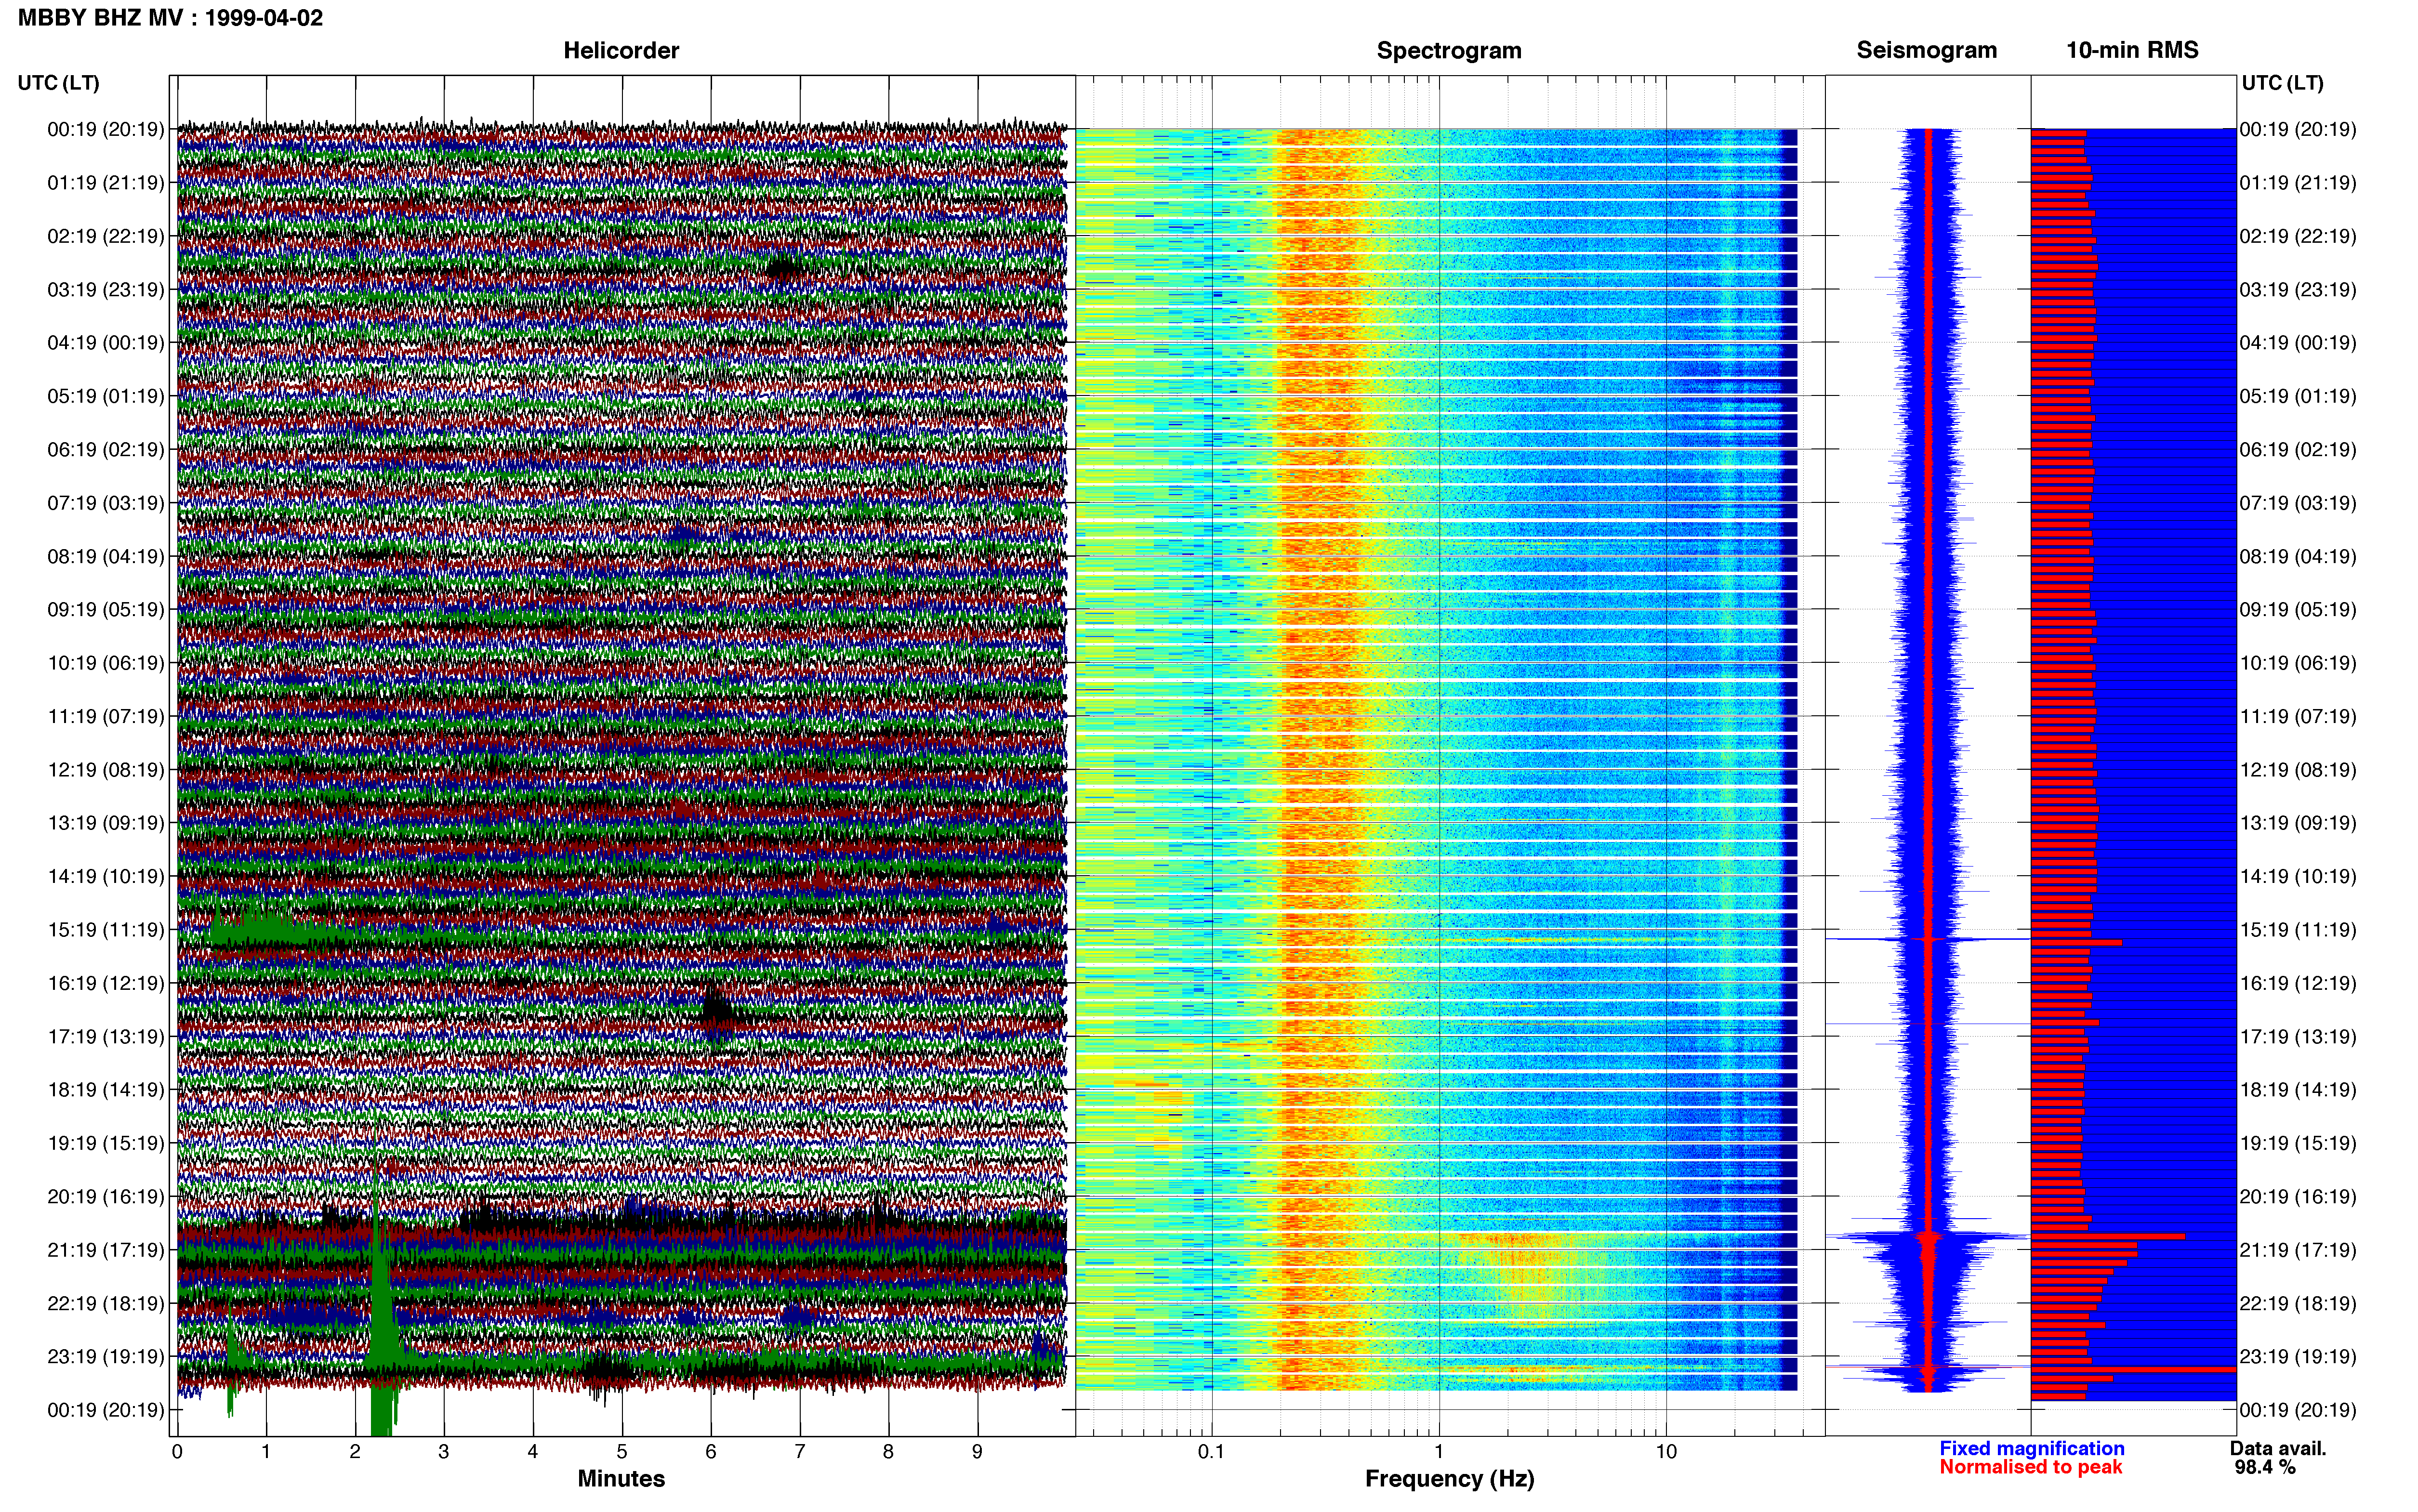Click the right 'UTC (LT)' axis label
This screenshot has width=2418, height=1512.
click(2282, 83)
